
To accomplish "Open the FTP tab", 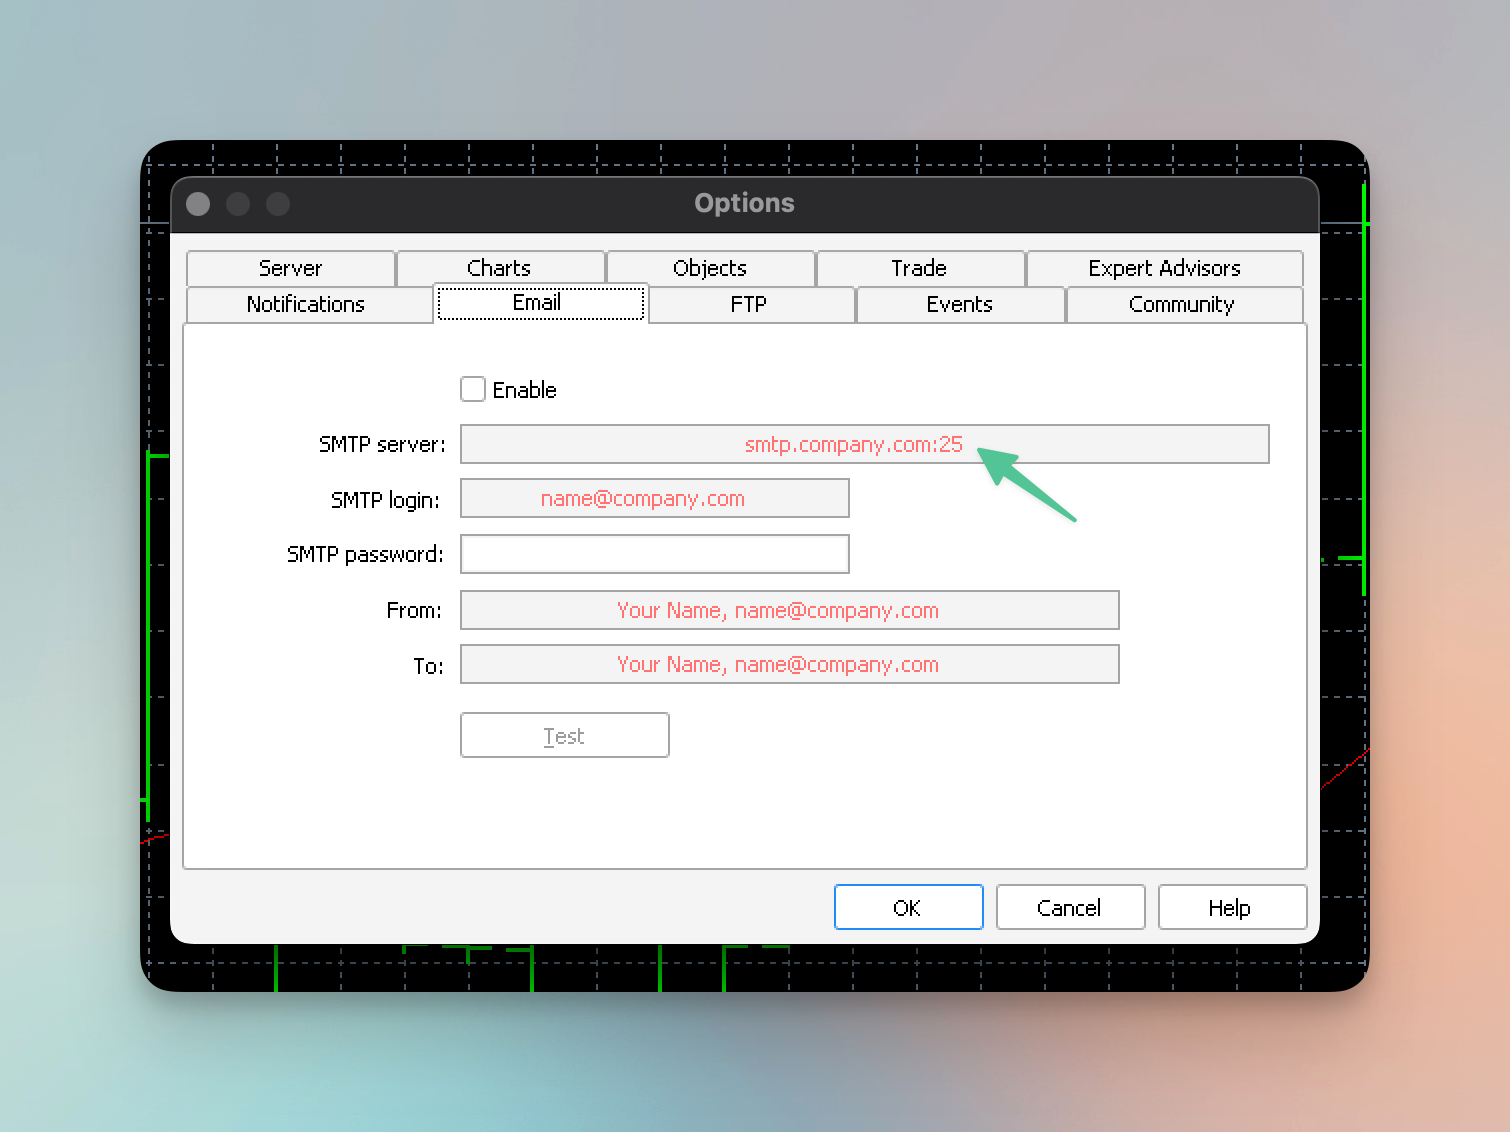I will [749, 304].
